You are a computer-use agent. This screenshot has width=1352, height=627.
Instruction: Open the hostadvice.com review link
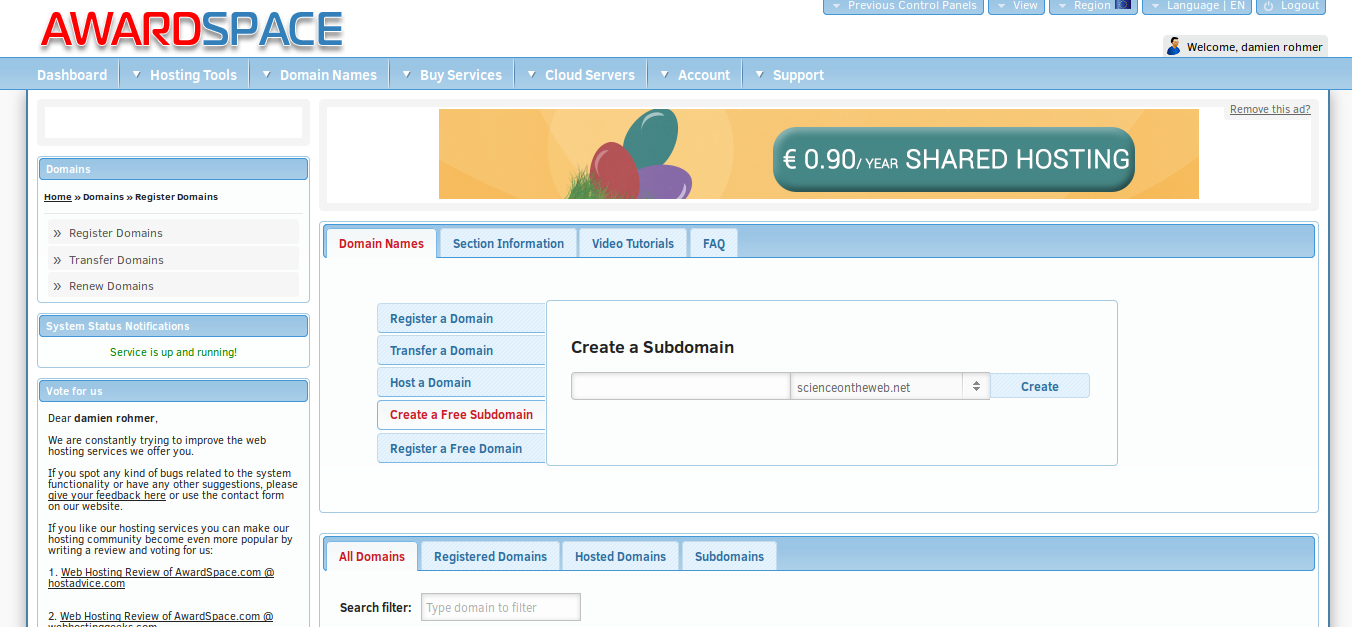[161, 578]
